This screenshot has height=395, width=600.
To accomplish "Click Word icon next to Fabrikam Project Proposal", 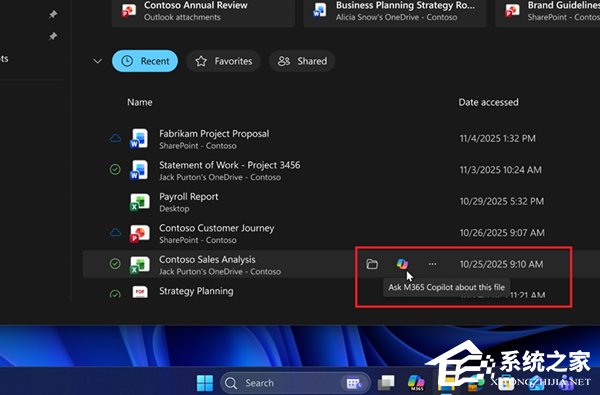I will click(x=139, y=138).
